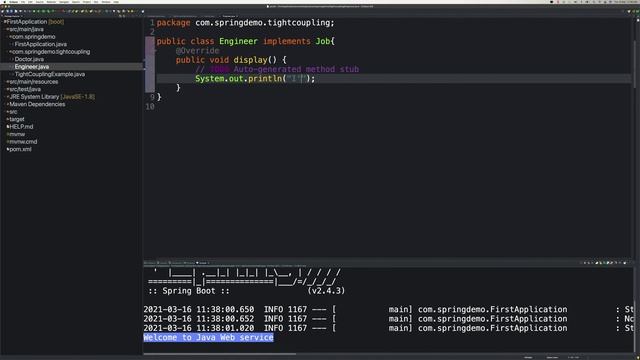Select the HELP.md file

tap(21, 127)
